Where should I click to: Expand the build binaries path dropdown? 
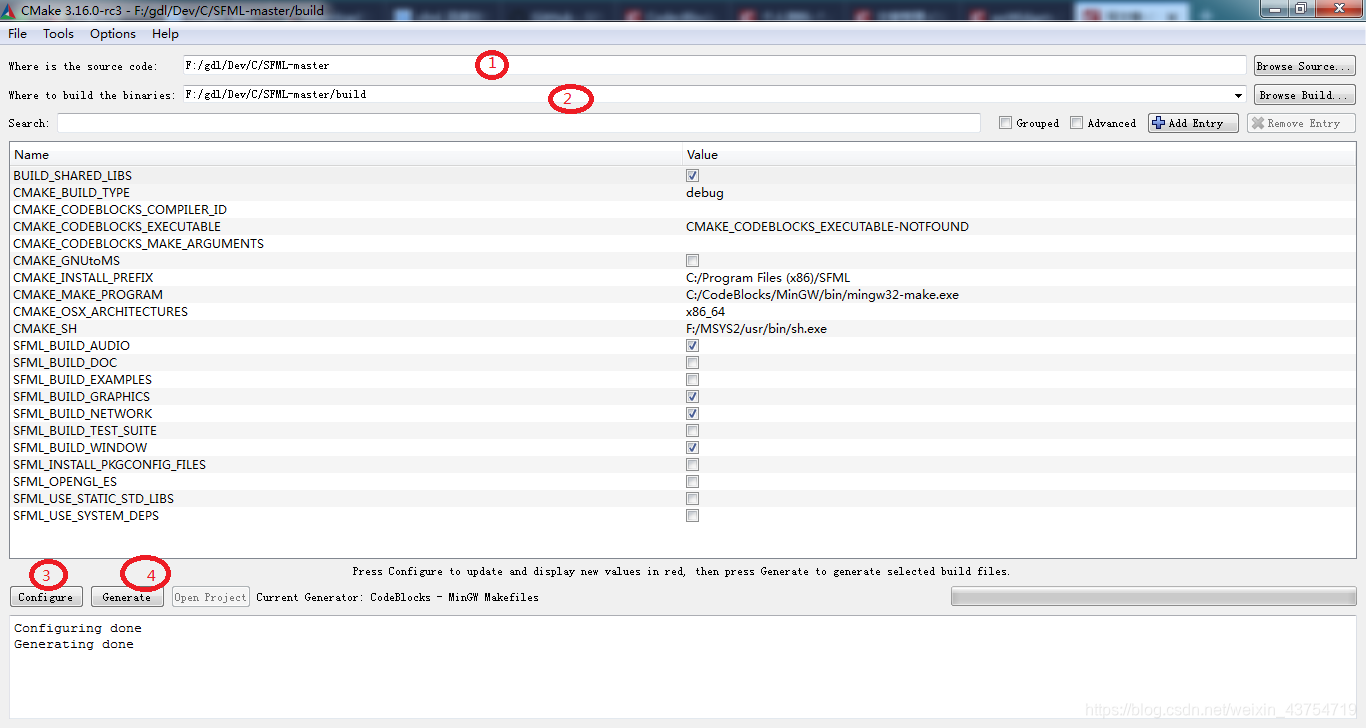(x=1239, y=95)
